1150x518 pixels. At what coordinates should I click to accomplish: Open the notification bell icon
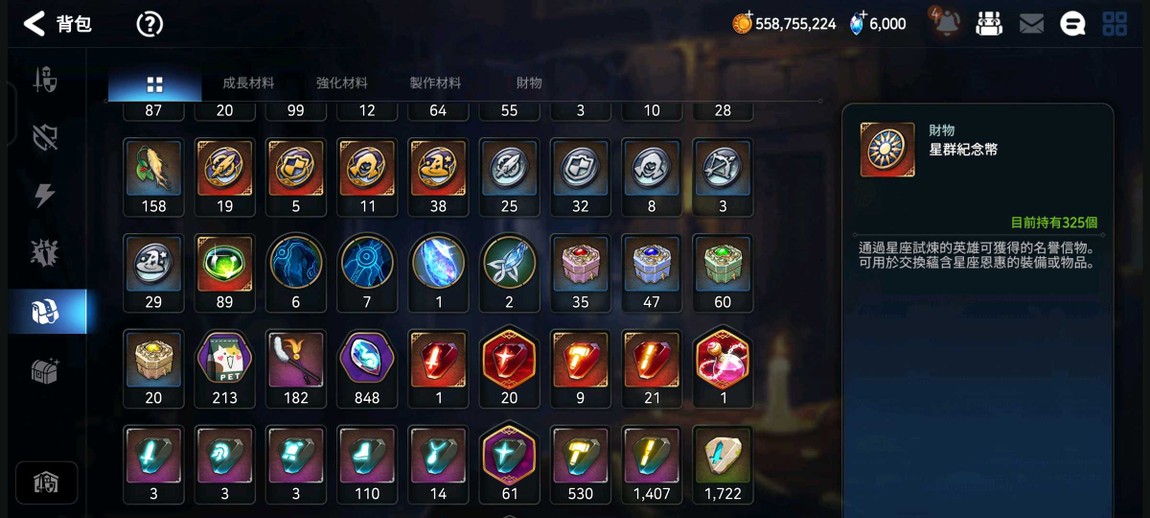945,23
